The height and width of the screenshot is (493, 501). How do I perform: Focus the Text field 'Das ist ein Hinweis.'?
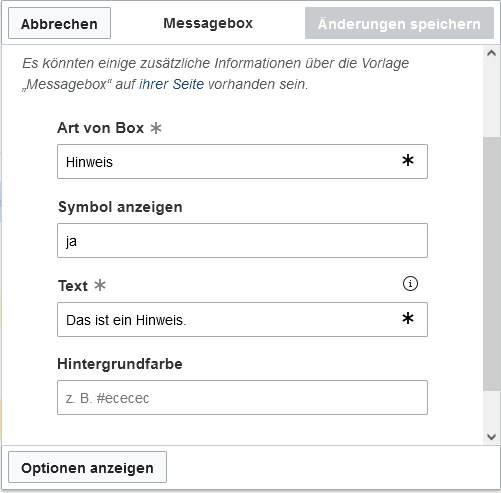(x=242, y=320)
